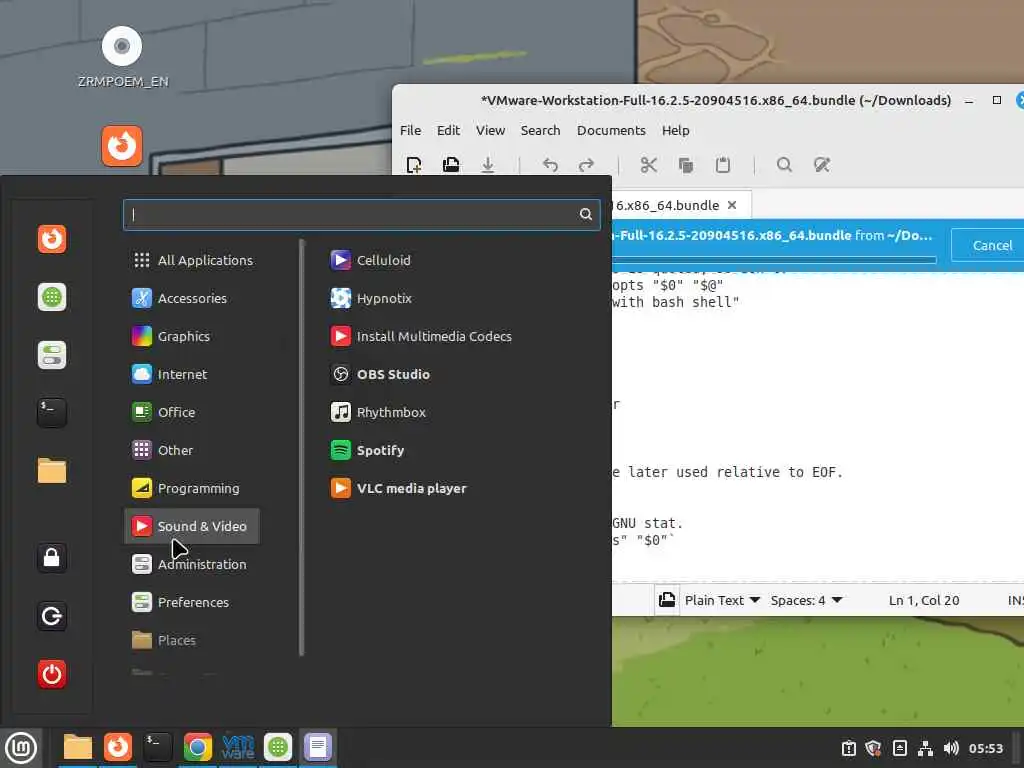Open Firefox from menu favorites sidebar

pyautogui.click(x=52, y=239)
